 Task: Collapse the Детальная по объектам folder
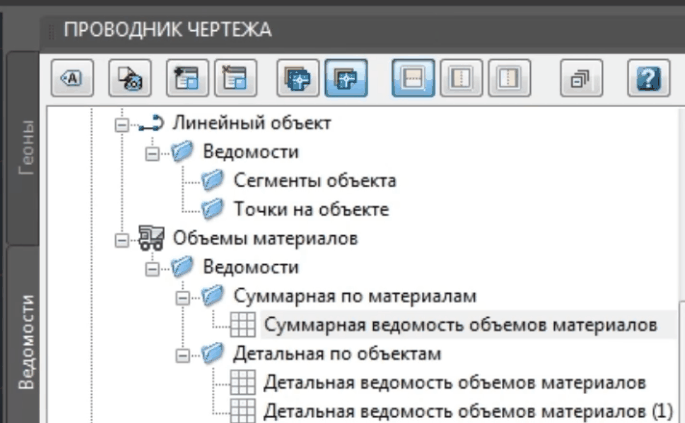click(x=183, y=356)
